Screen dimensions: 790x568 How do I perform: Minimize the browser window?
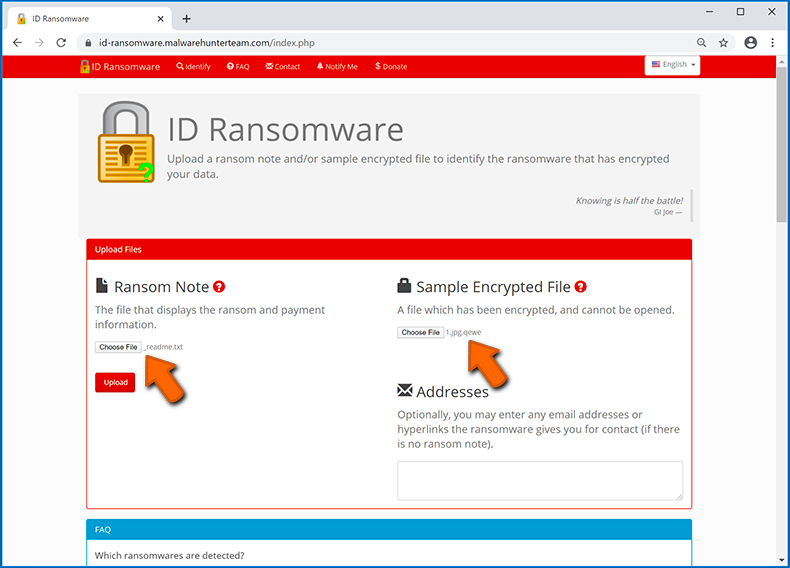point(709,12)
